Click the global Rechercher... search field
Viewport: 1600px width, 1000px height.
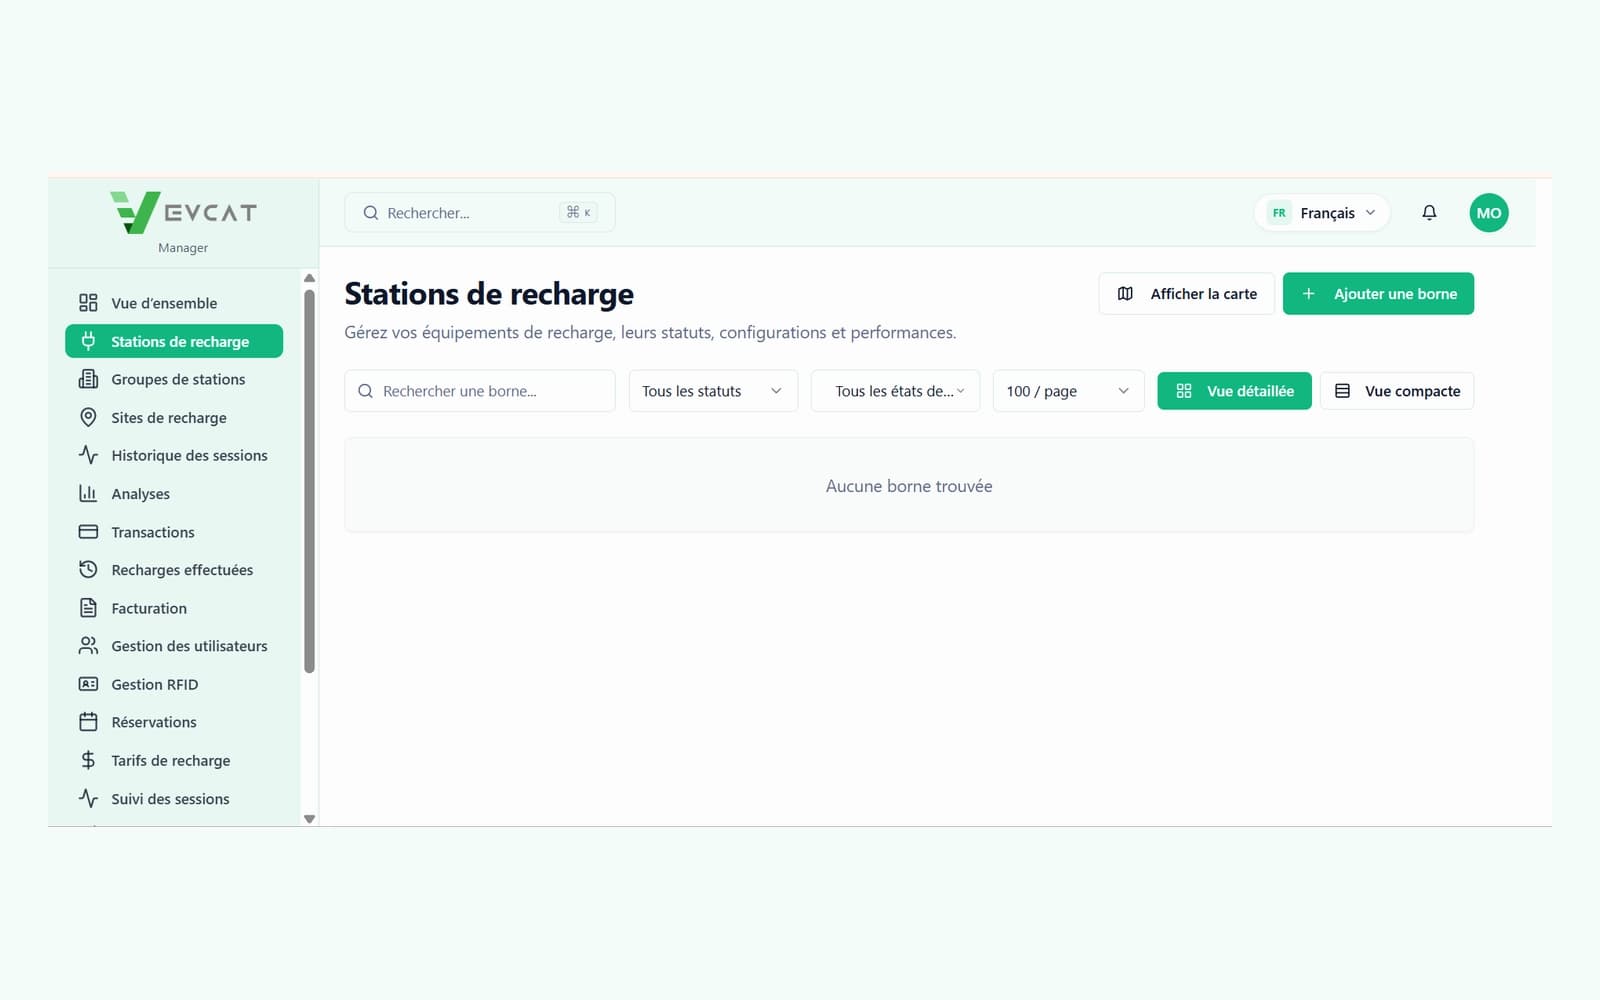[479, 213]
